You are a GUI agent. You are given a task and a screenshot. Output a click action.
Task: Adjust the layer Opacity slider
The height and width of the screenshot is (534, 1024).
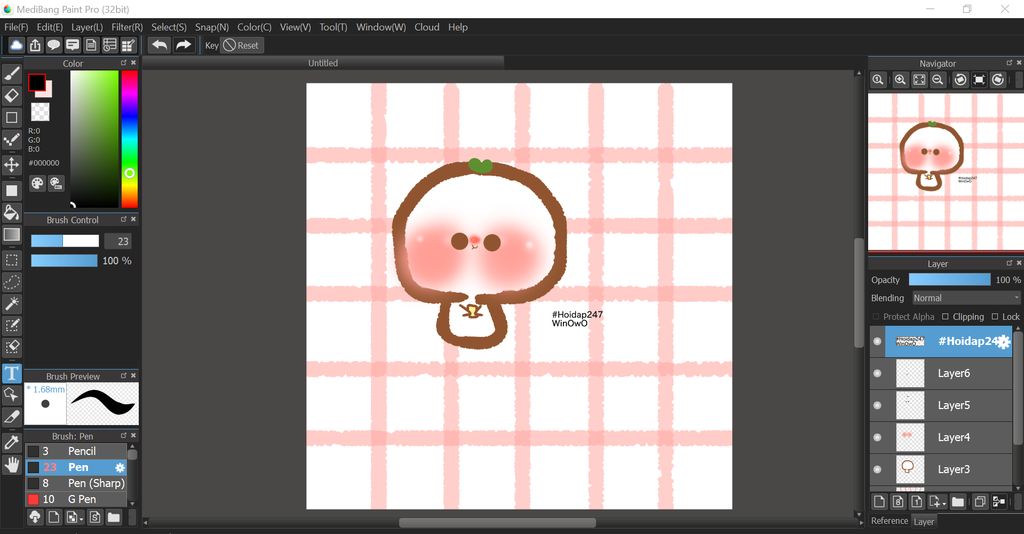(950, 279)
